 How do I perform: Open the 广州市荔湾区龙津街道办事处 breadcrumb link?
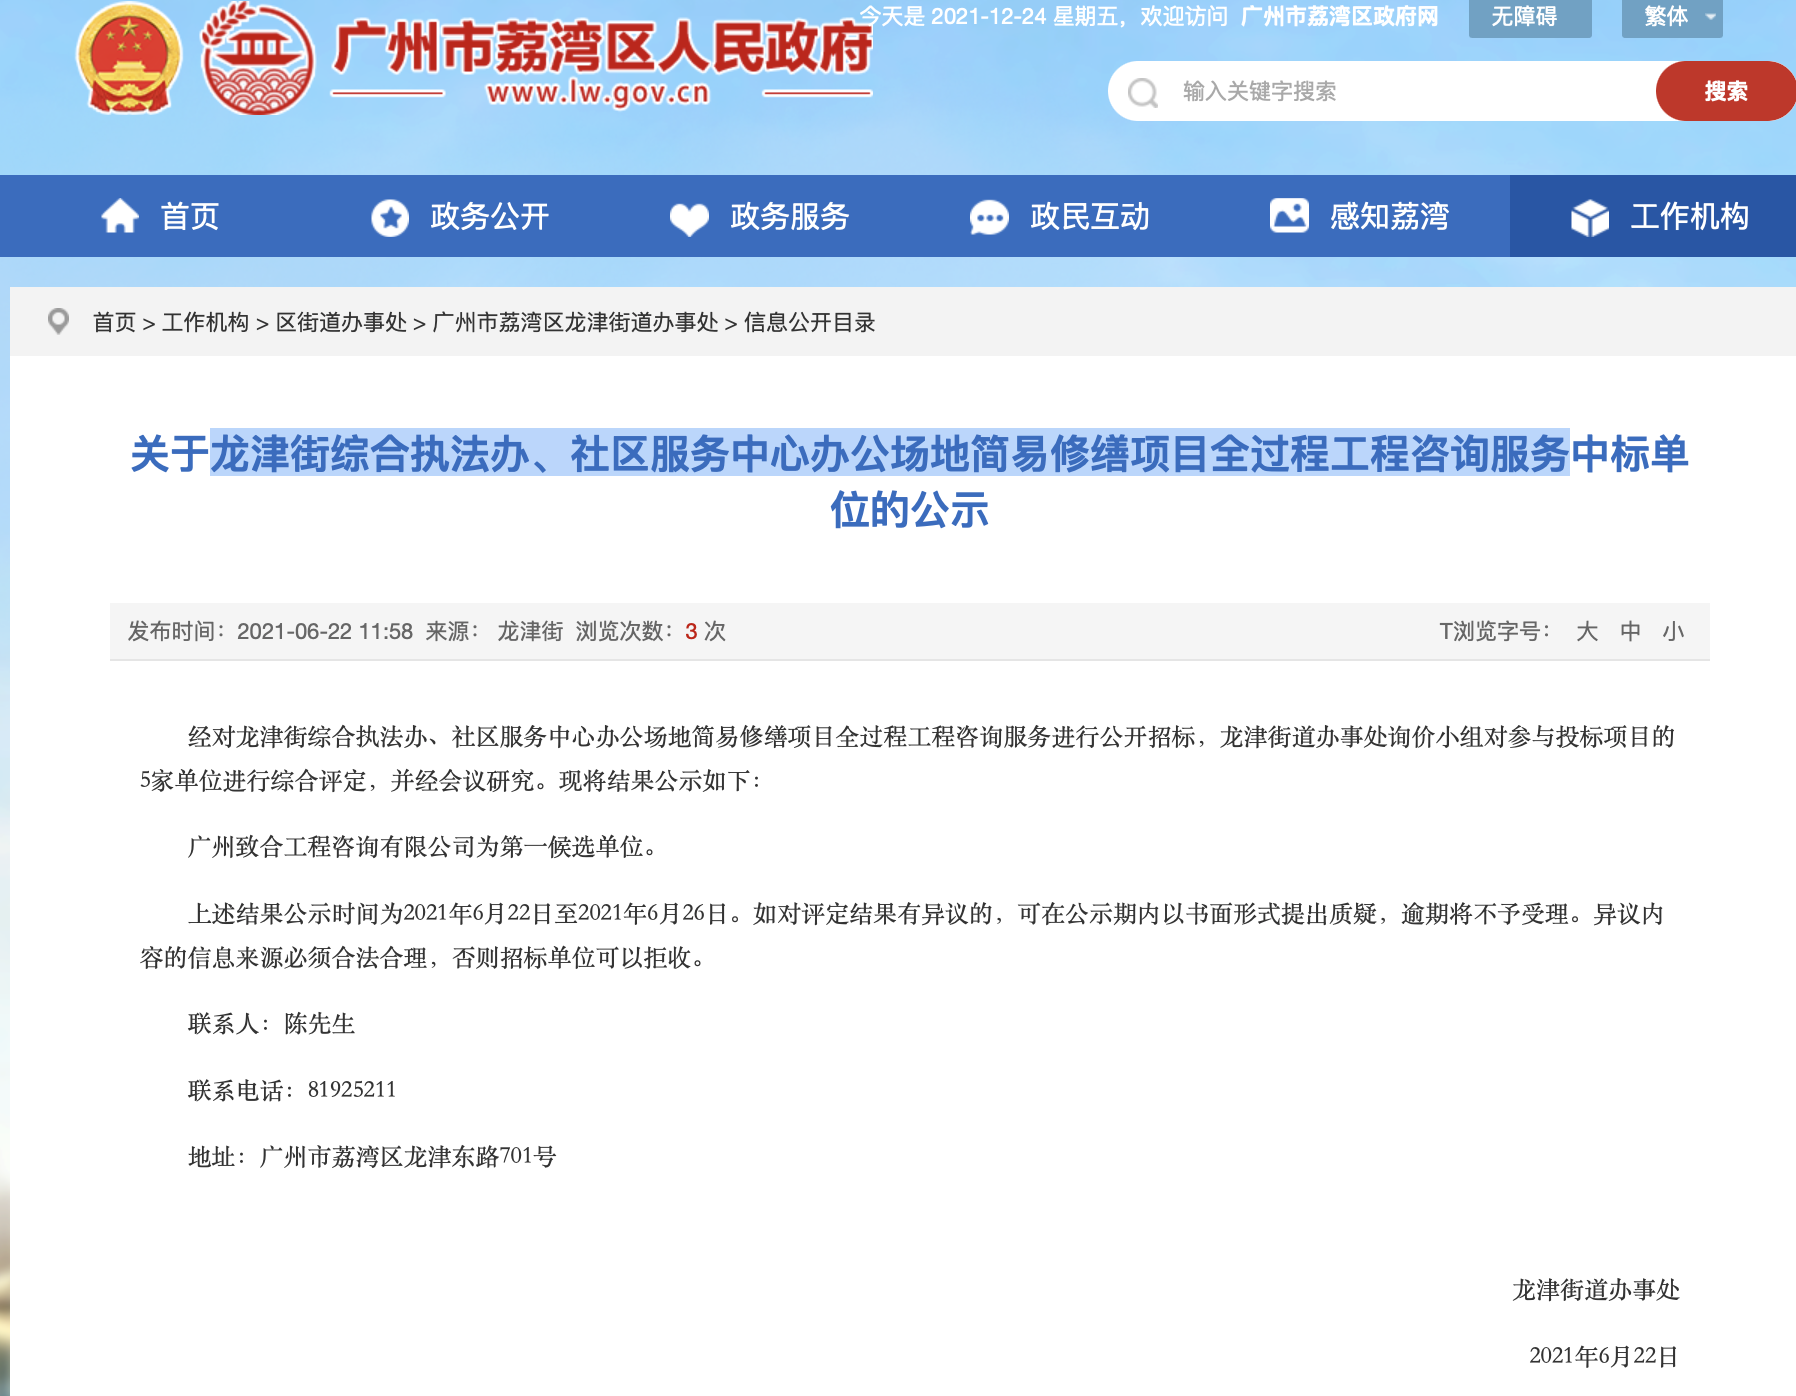[x=576, y=322]
